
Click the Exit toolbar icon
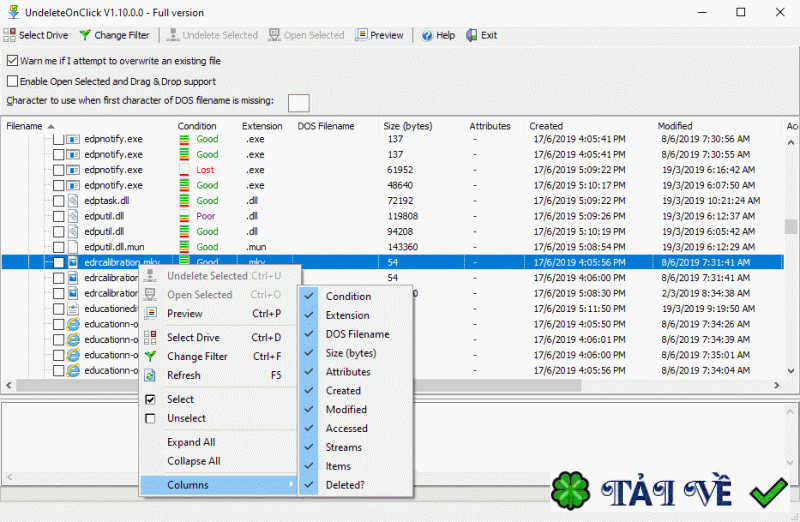[x=471, y=35]
